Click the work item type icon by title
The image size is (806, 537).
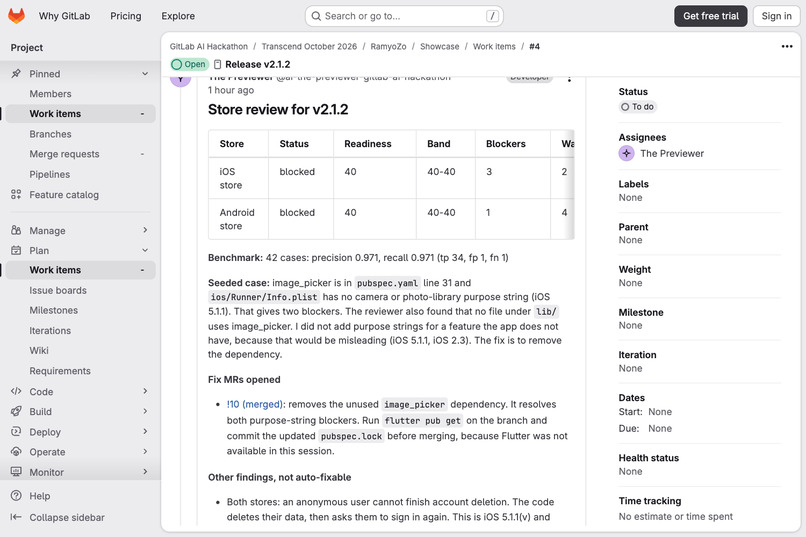pos(217,64)
